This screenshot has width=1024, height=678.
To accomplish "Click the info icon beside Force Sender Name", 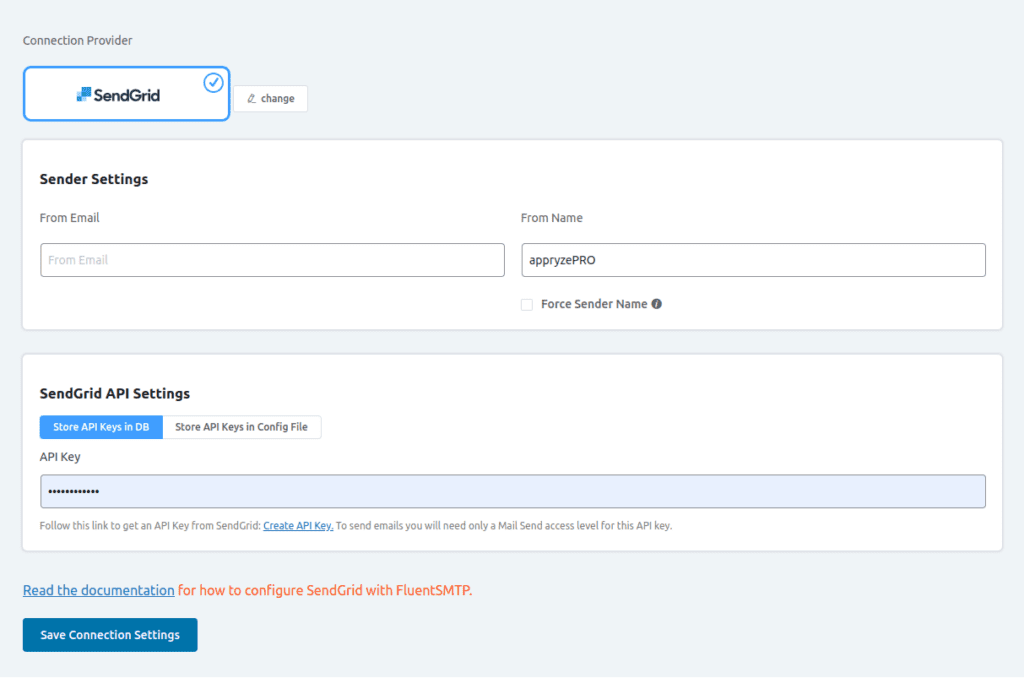I will 656,304.
